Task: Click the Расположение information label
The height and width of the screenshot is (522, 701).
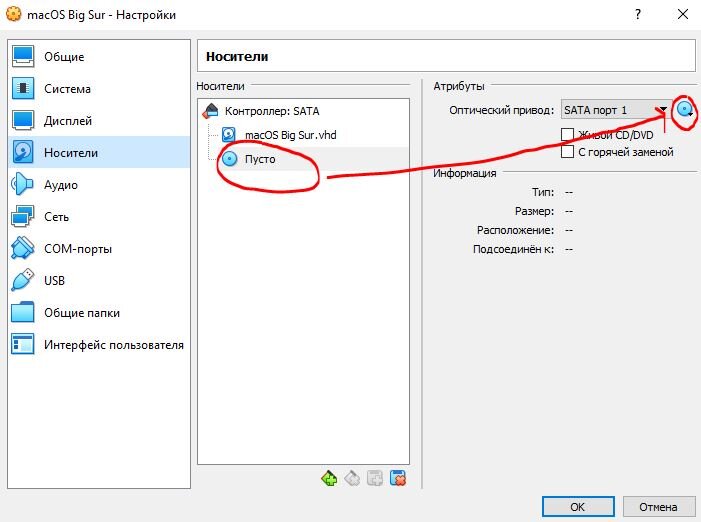Action: coord(515,230)
